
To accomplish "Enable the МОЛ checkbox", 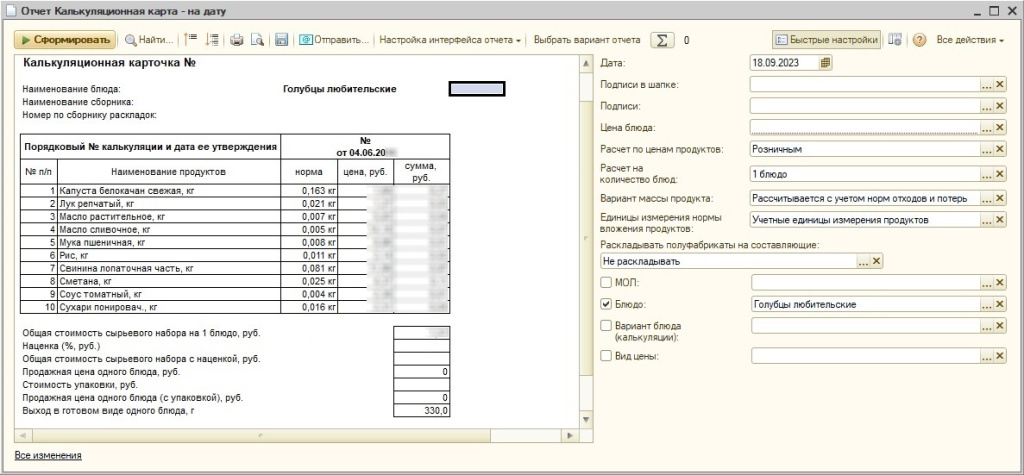I will click(x=605, y=283).
